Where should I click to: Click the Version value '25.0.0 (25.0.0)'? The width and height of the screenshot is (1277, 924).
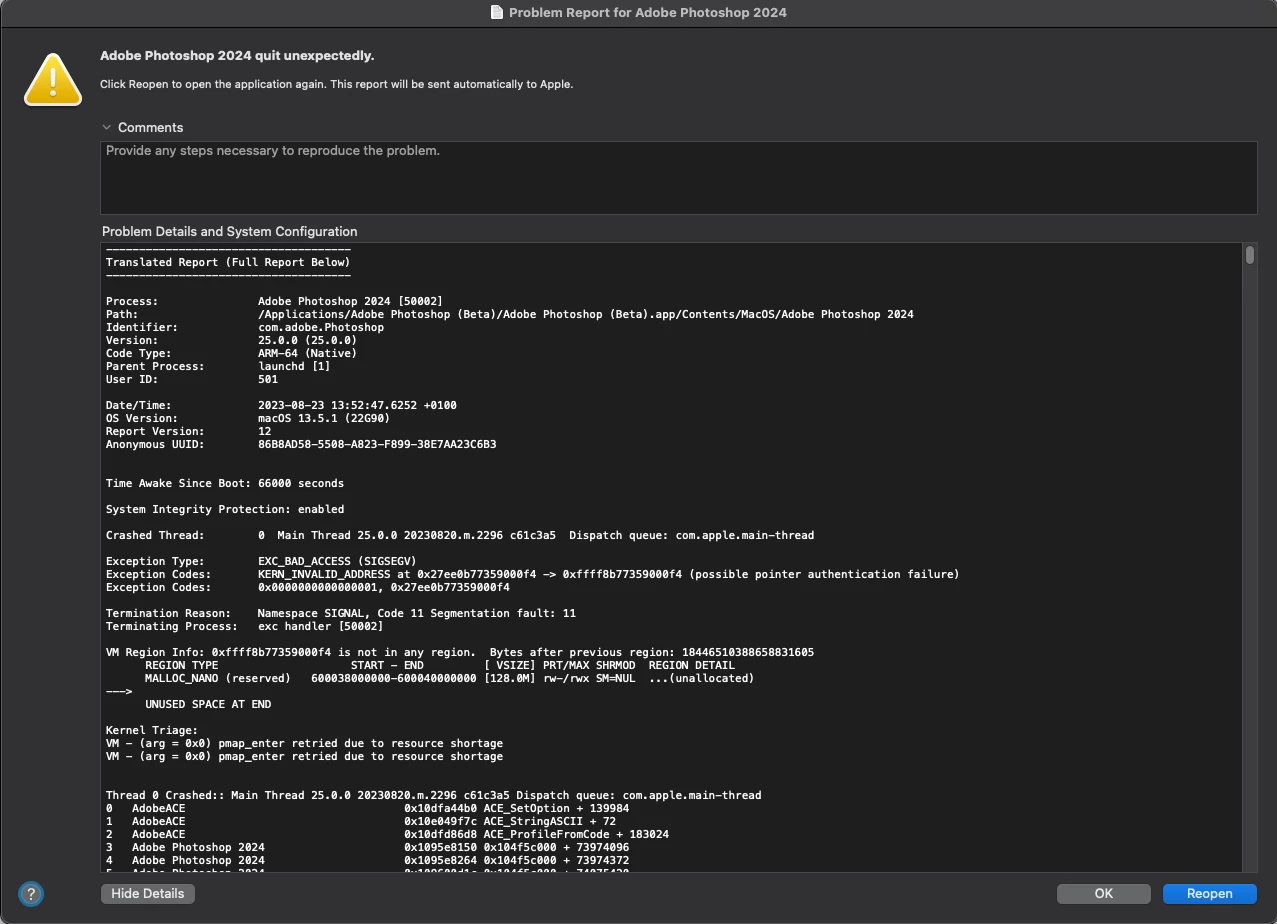point(307,340)
